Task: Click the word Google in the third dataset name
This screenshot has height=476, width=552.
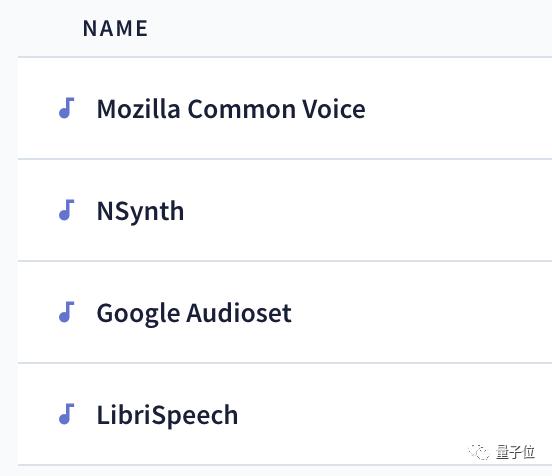Action: tap(138, 314)
